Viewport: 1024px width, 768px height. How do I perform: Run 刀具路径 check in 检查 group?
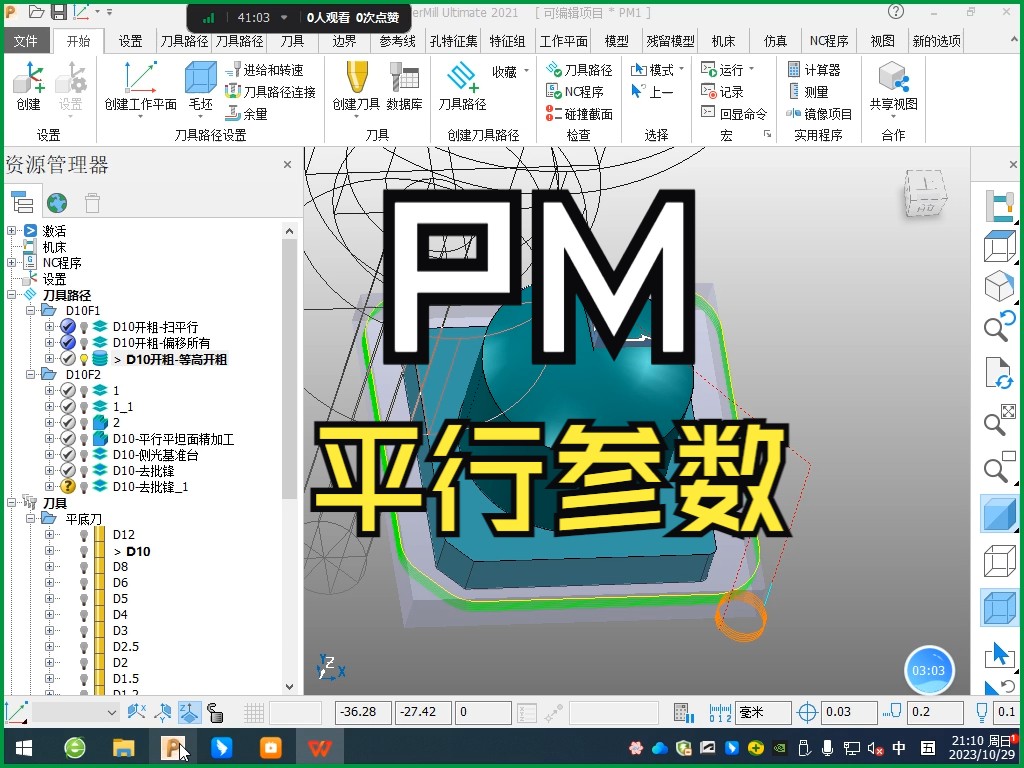579,70
